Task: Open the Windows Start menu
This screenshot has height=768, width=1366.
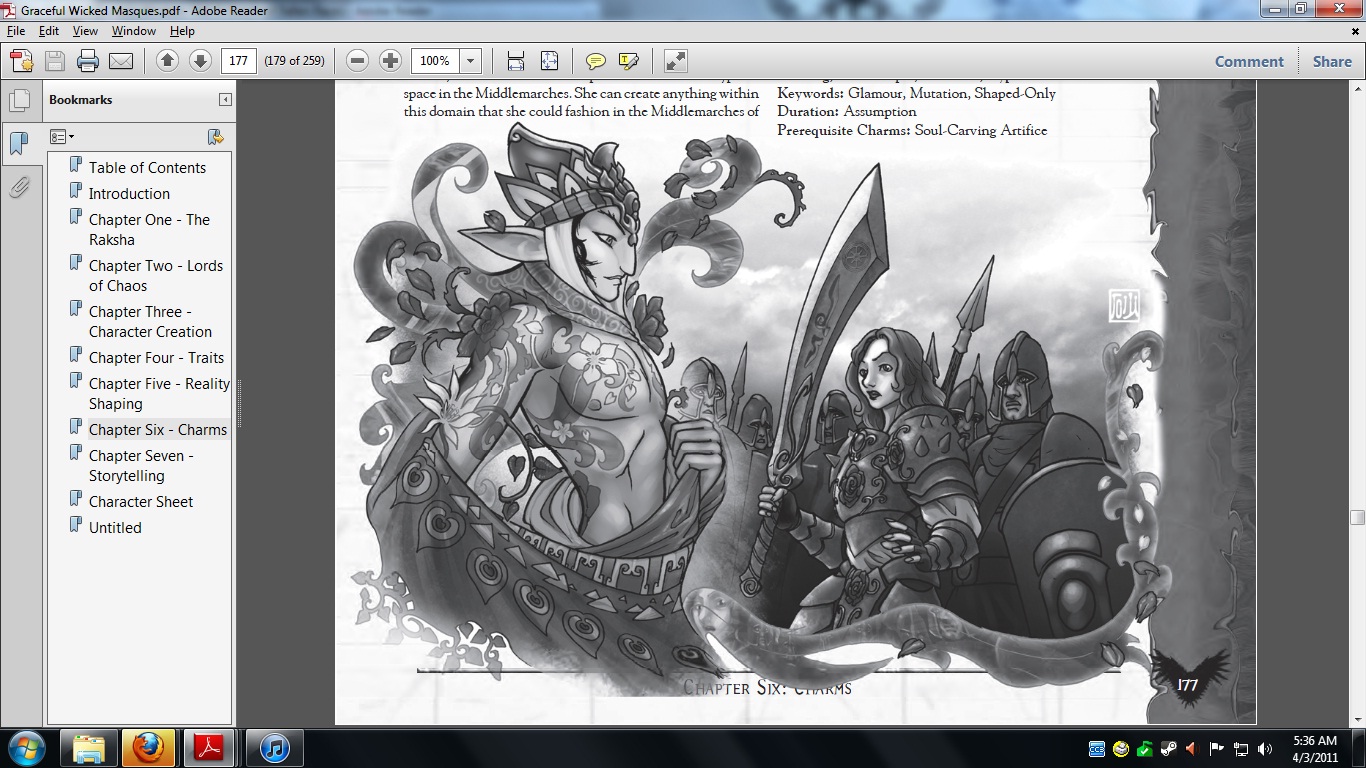Action: 26,748
